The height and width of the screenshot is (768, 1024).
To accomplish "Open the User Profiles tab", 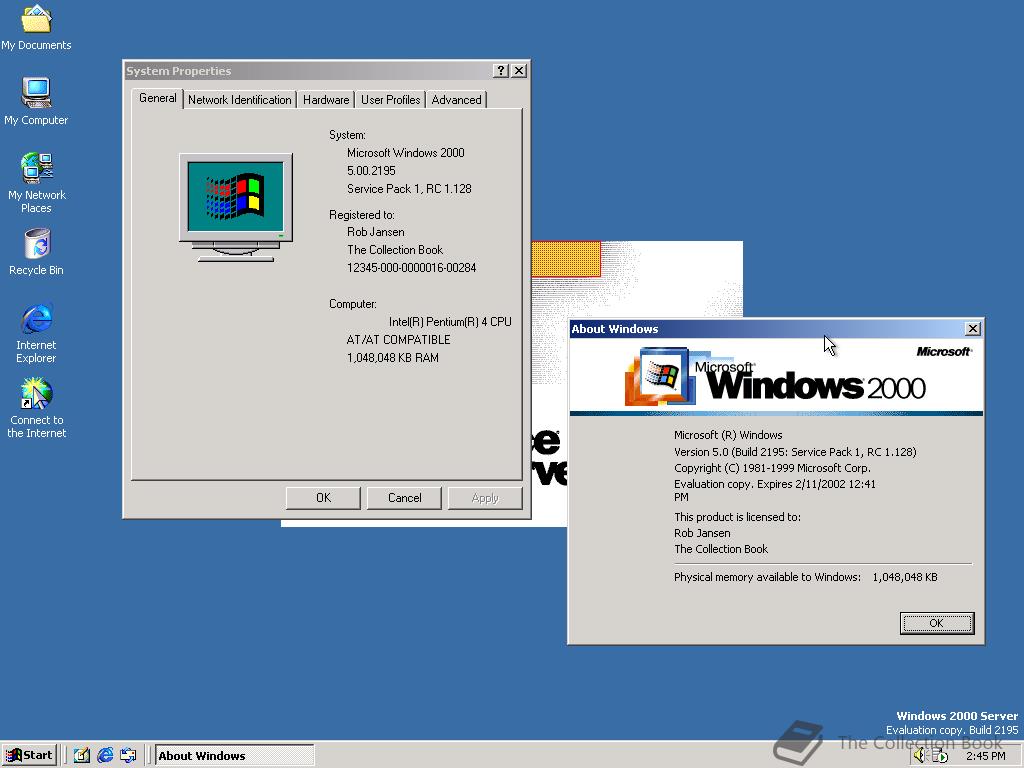I will (x=391, y=100).
